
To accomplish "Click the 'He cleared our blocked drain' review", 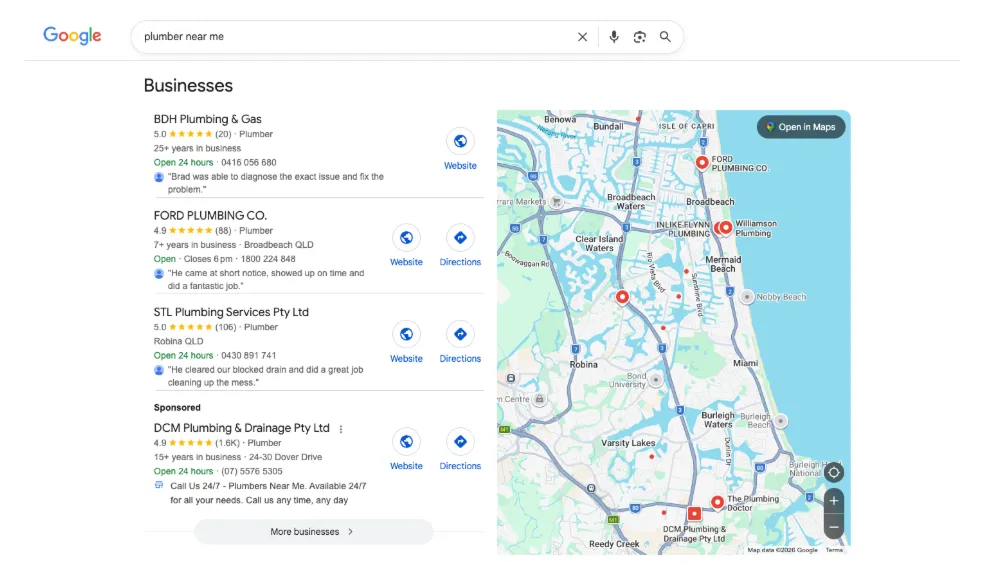I will 265,376.
